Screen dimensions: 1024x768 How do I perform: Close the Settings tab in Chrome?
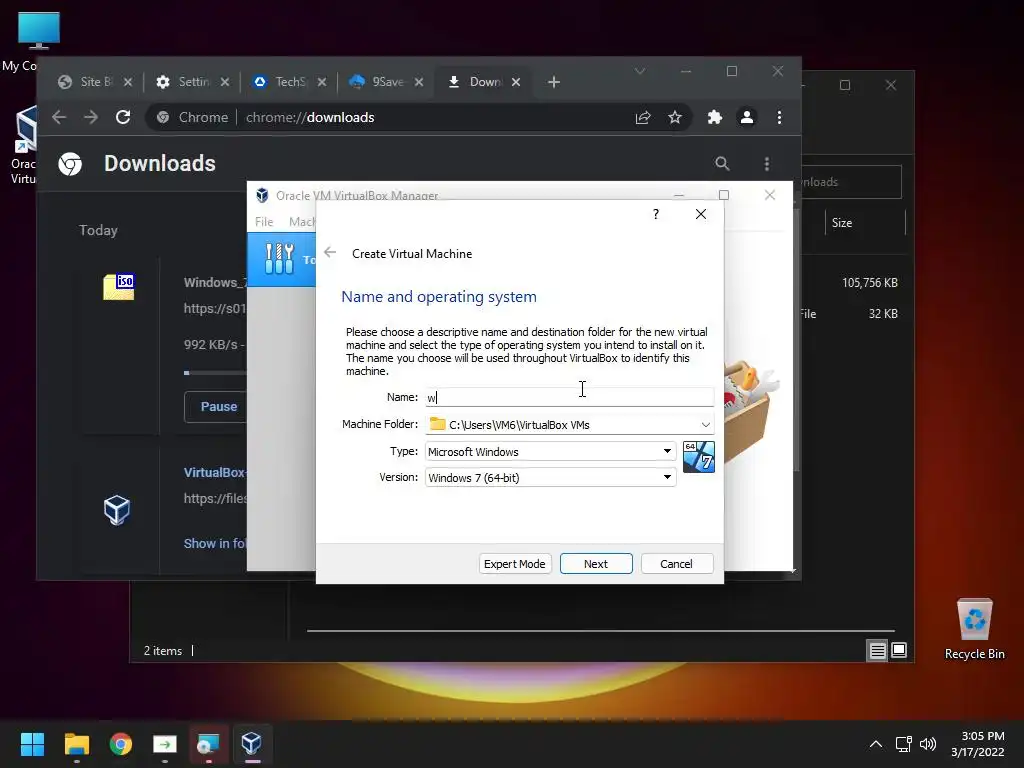[225, 82]
